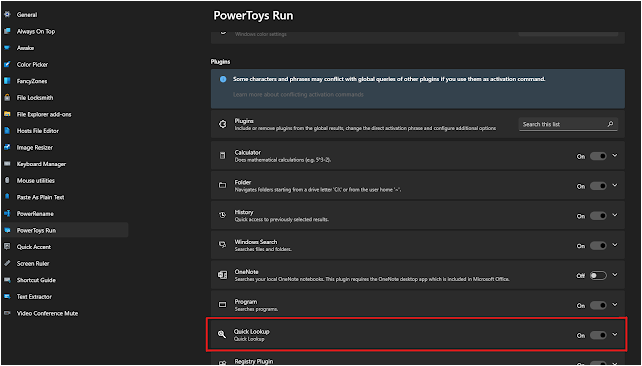The image size is (642, 366).
Task: Click the Screen Ruler icon
Action: [x=7, y=264]
